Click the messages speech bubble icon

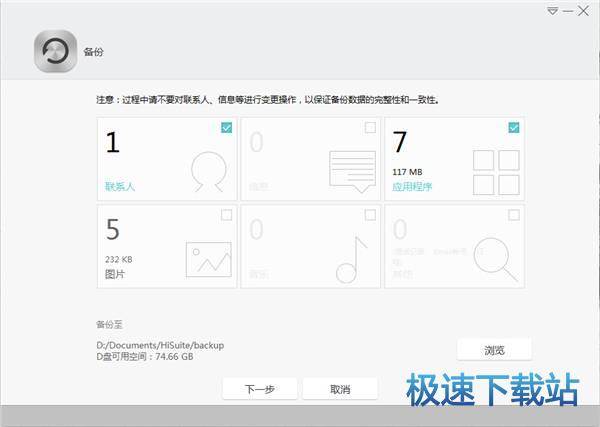tap(352, 172)
